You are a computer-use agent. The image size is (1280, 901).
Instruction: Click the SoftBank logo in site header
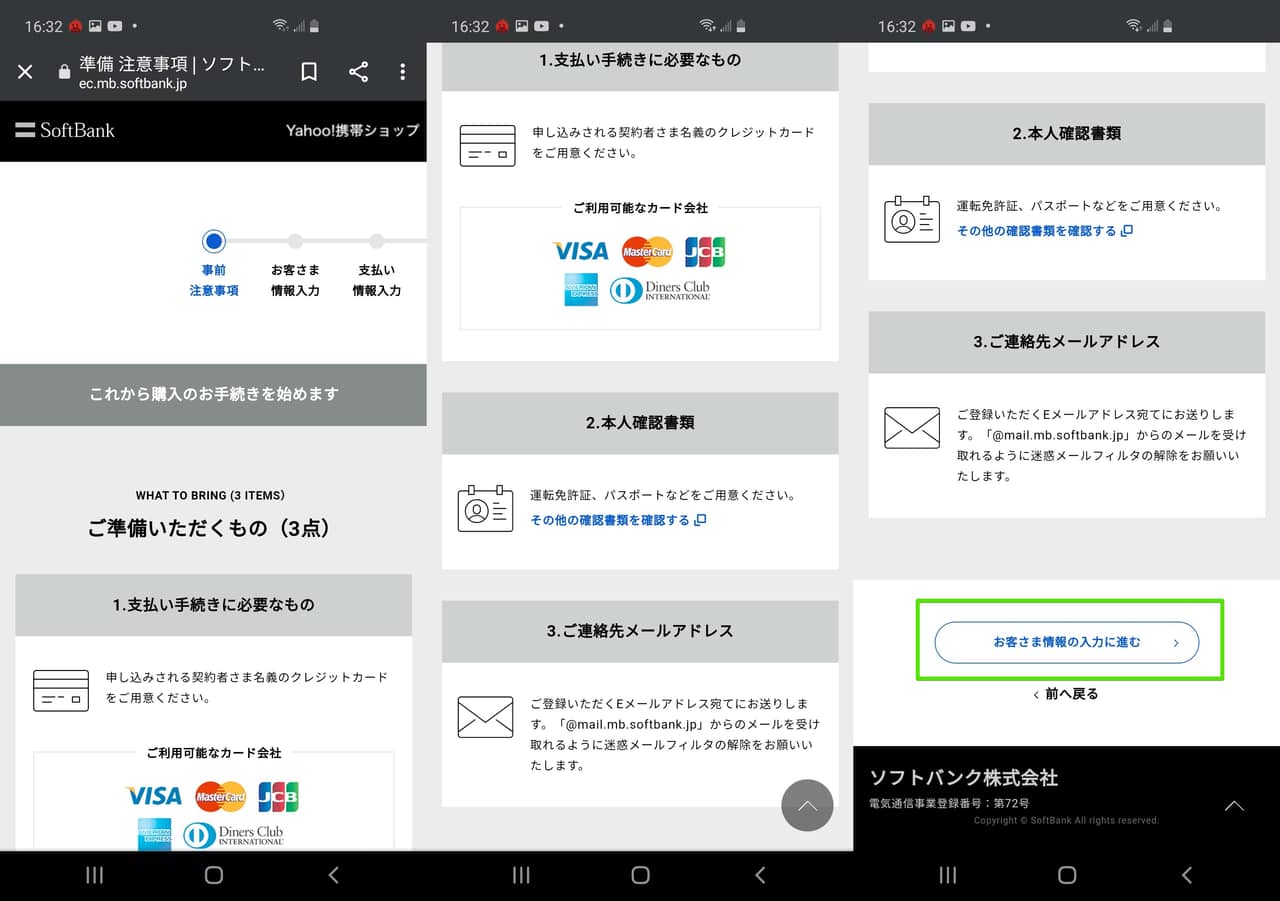tap(65, 130)
